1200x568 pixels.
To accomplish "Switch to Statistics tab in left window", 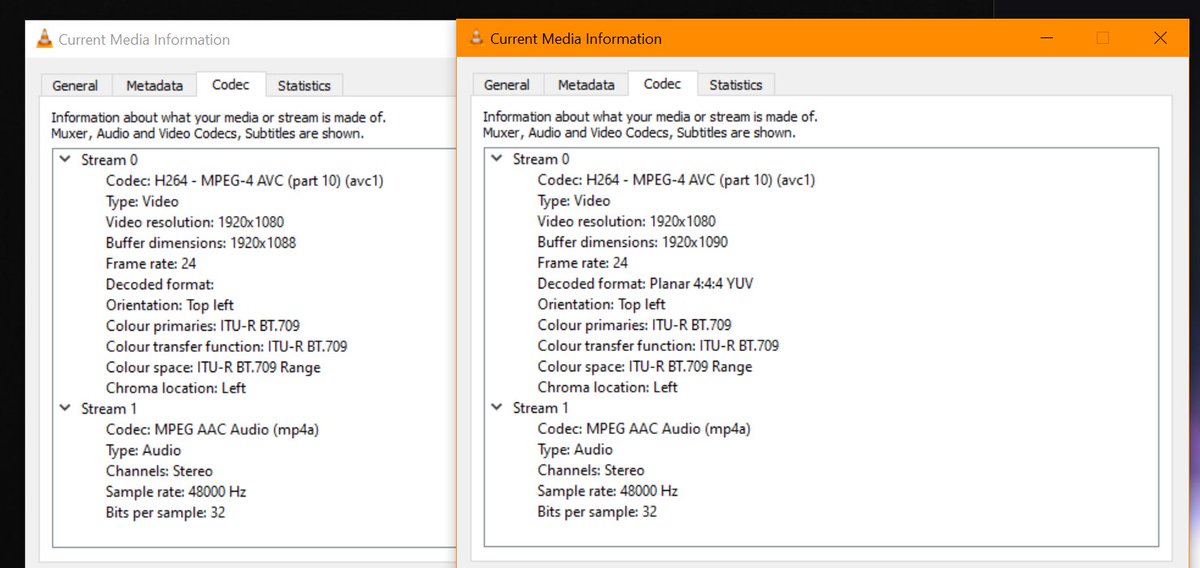I will [304, 86].
